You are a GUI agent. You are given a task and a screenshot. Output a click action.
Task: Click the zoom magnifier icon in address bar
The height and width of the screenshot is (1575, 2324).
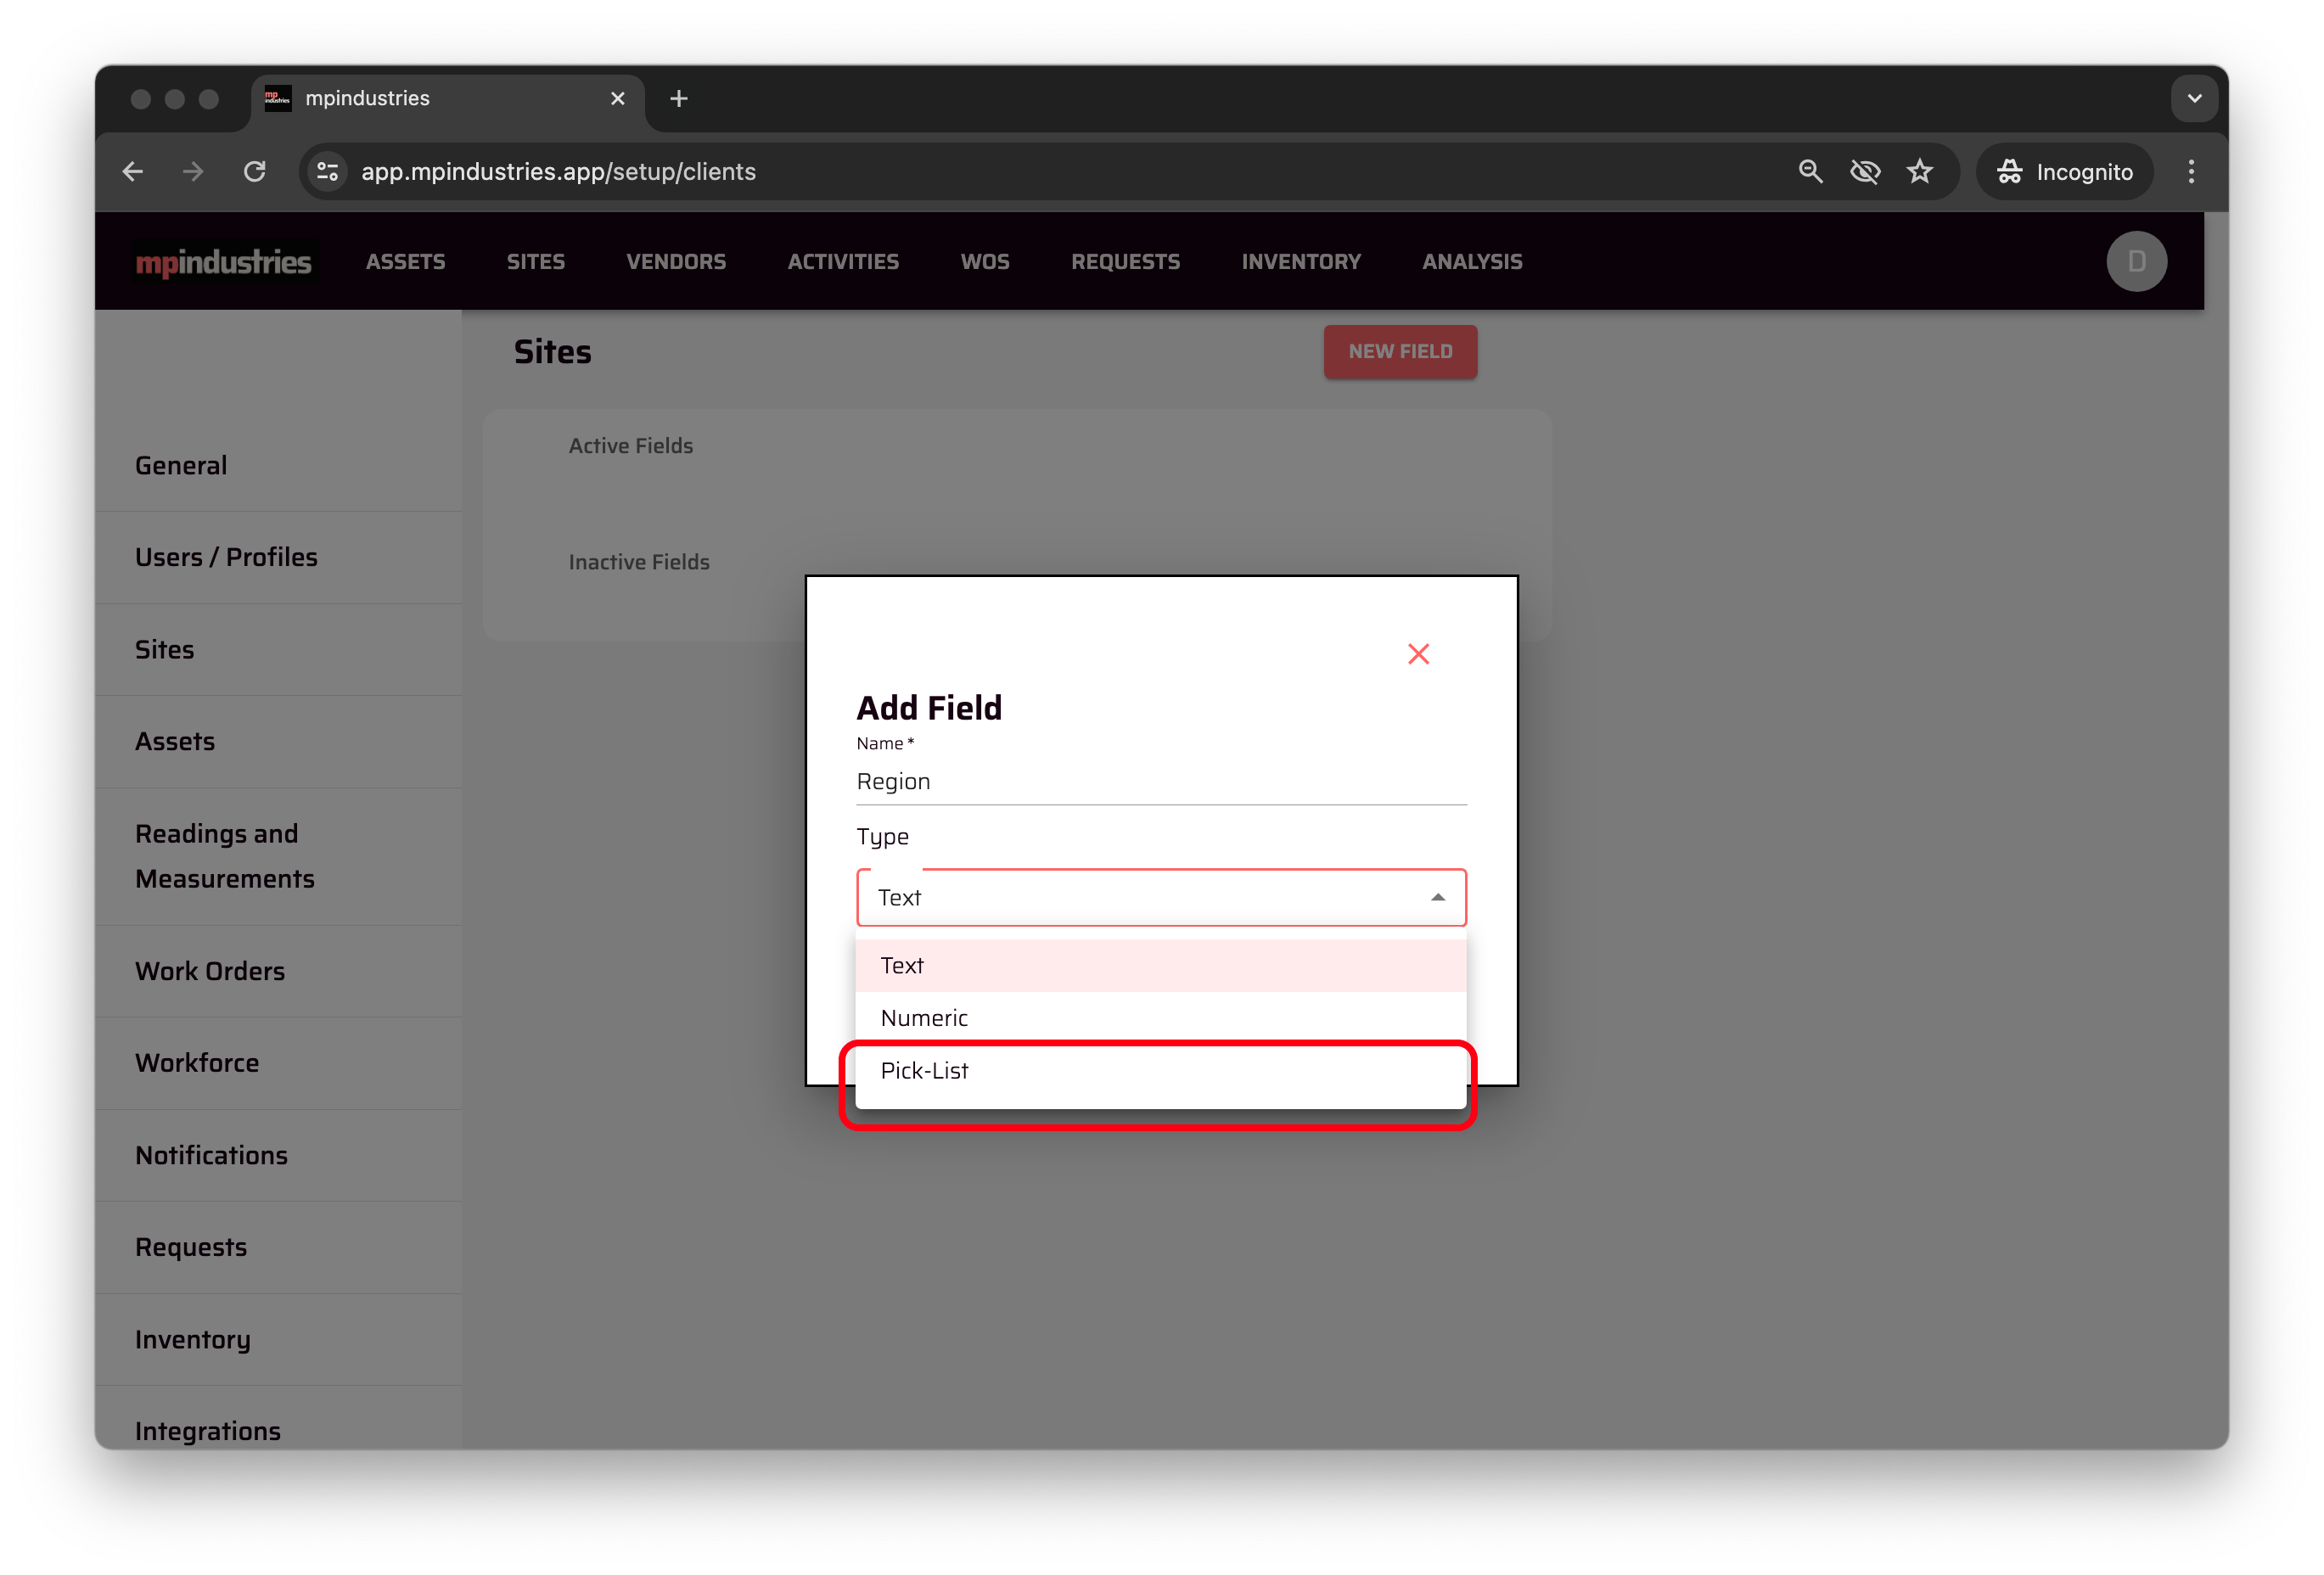1810,172
